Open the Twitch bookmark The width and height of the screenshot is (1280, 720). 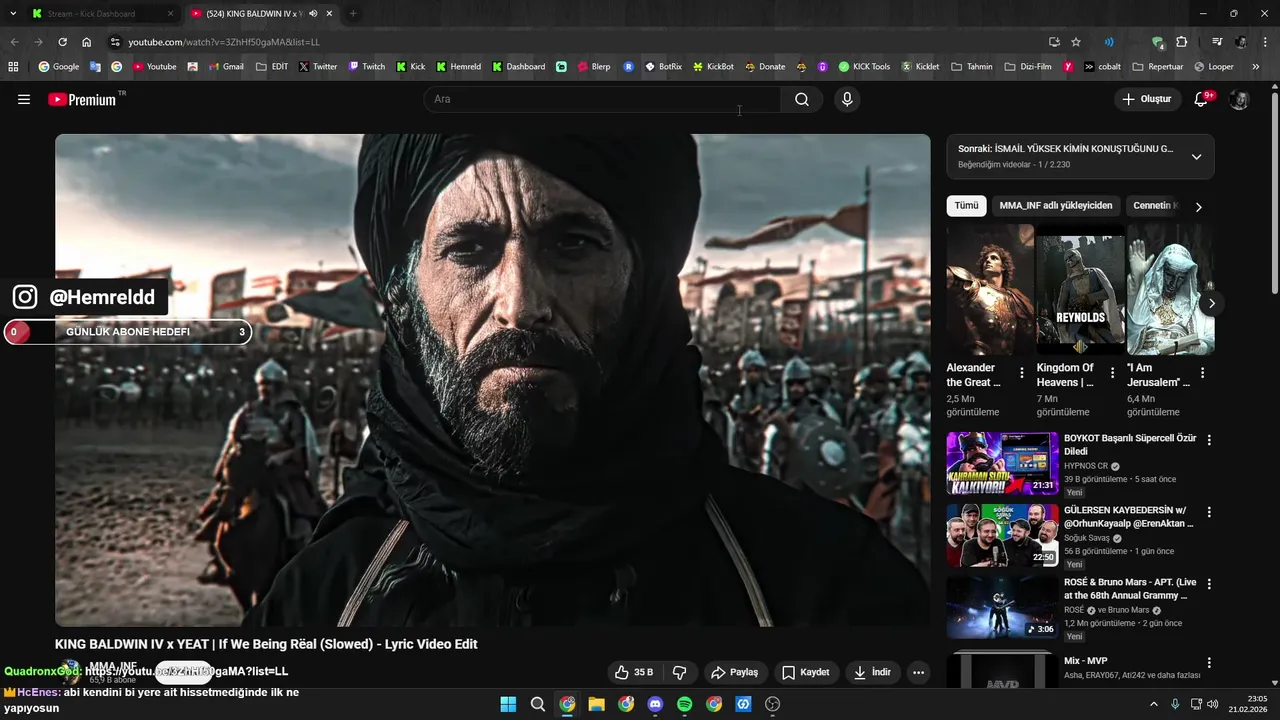click(366, 67)
